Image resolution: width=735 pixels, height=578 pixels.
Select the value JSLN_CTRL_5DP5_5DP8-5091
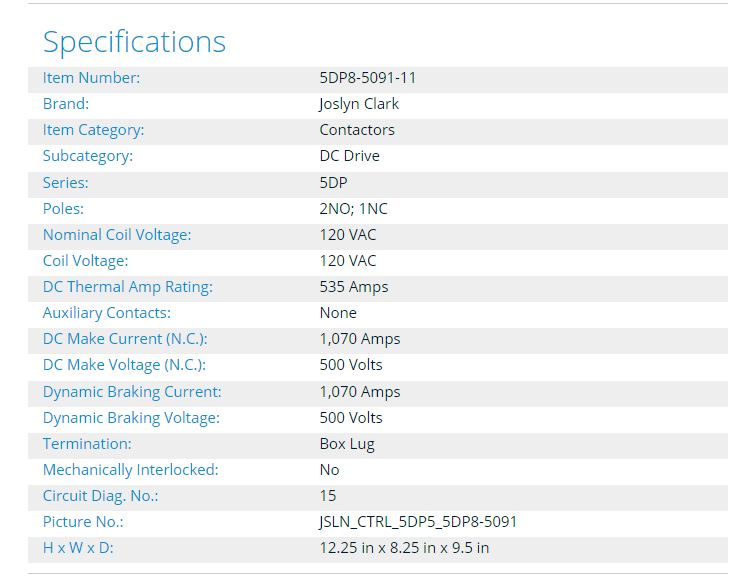tap(418, 522)
